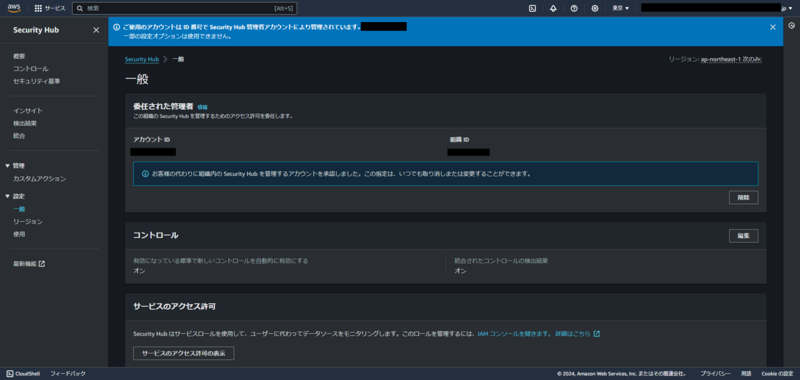
Task: Open the help question-mark icon
Action: [574, 8]
